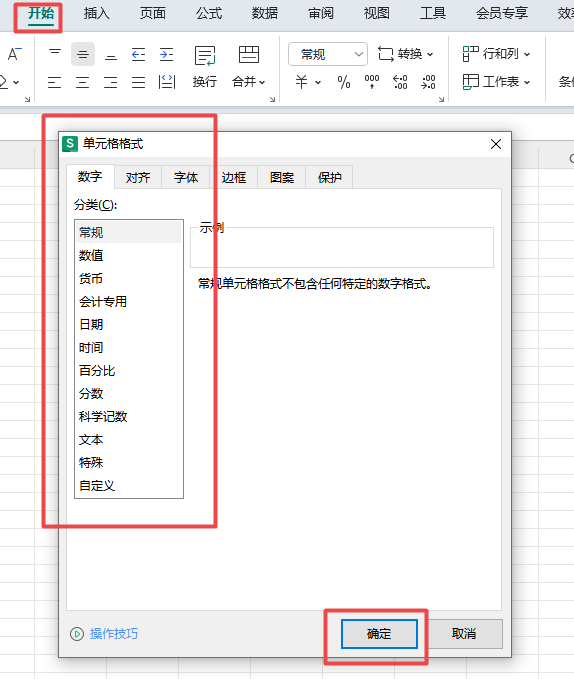Screen dimensions: 574x679
Task: Switch to 保护 tab in dialog
Action: click(x=329, y=178)
